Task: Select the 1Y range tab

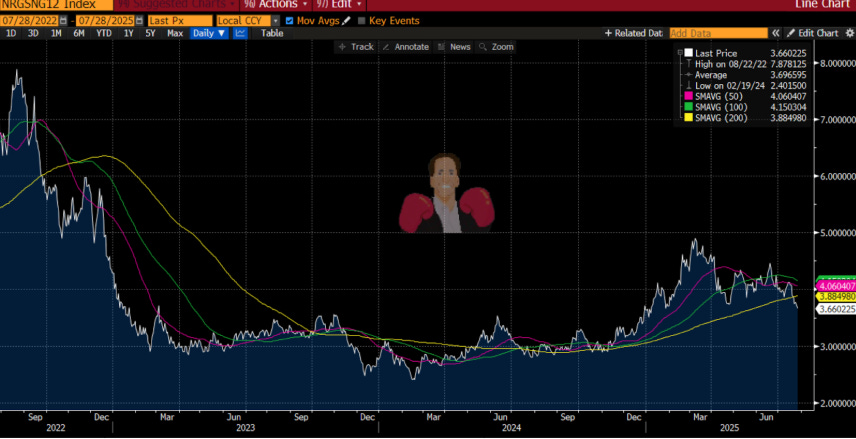Action: click(128, 33)
